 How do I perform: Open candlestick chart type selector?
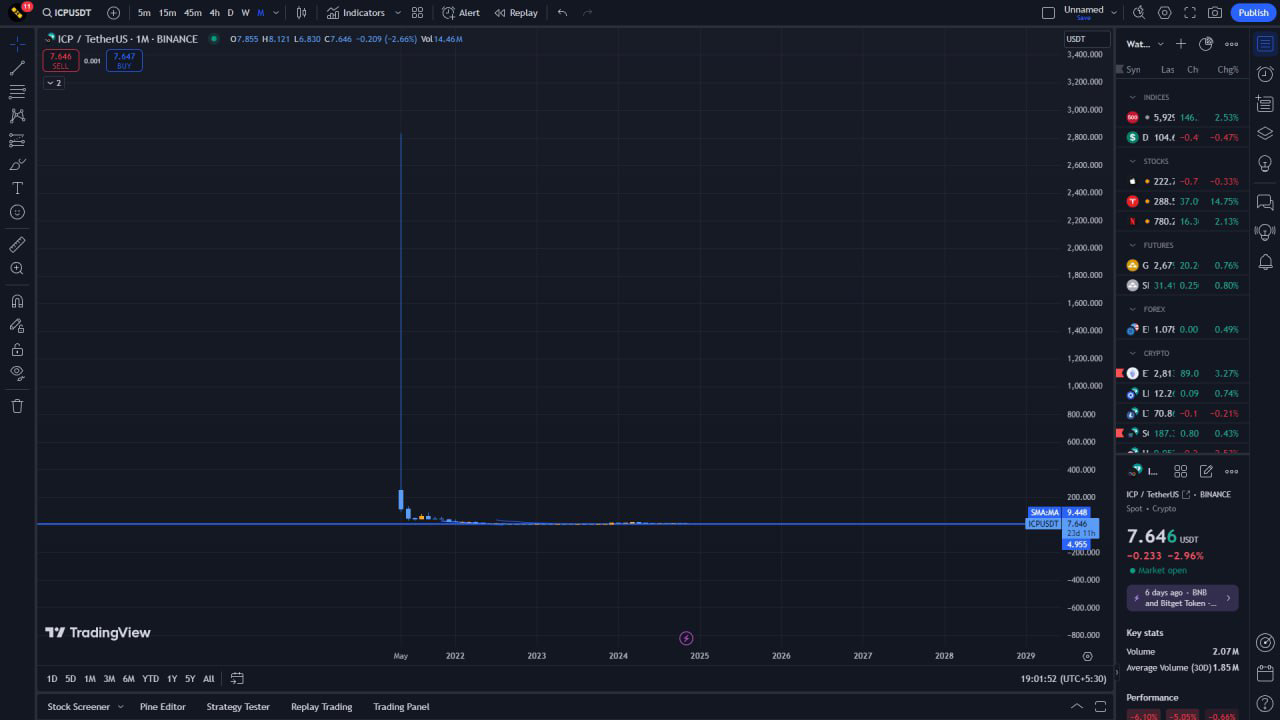(301, 13)
